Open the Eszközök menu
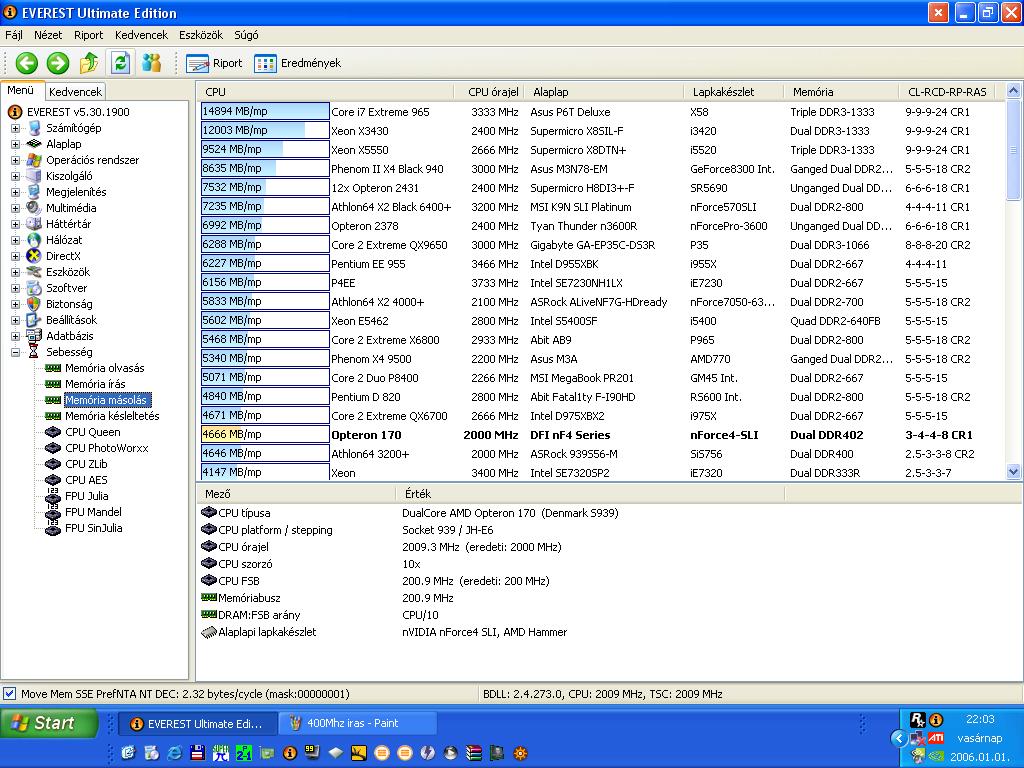 pos(200,35)
